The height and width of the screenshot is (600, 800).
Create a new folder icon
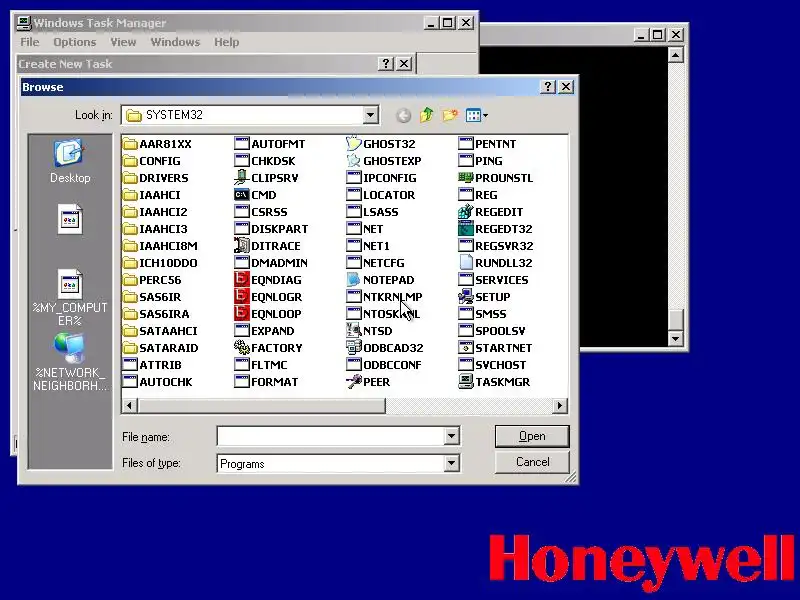[449, 115]
